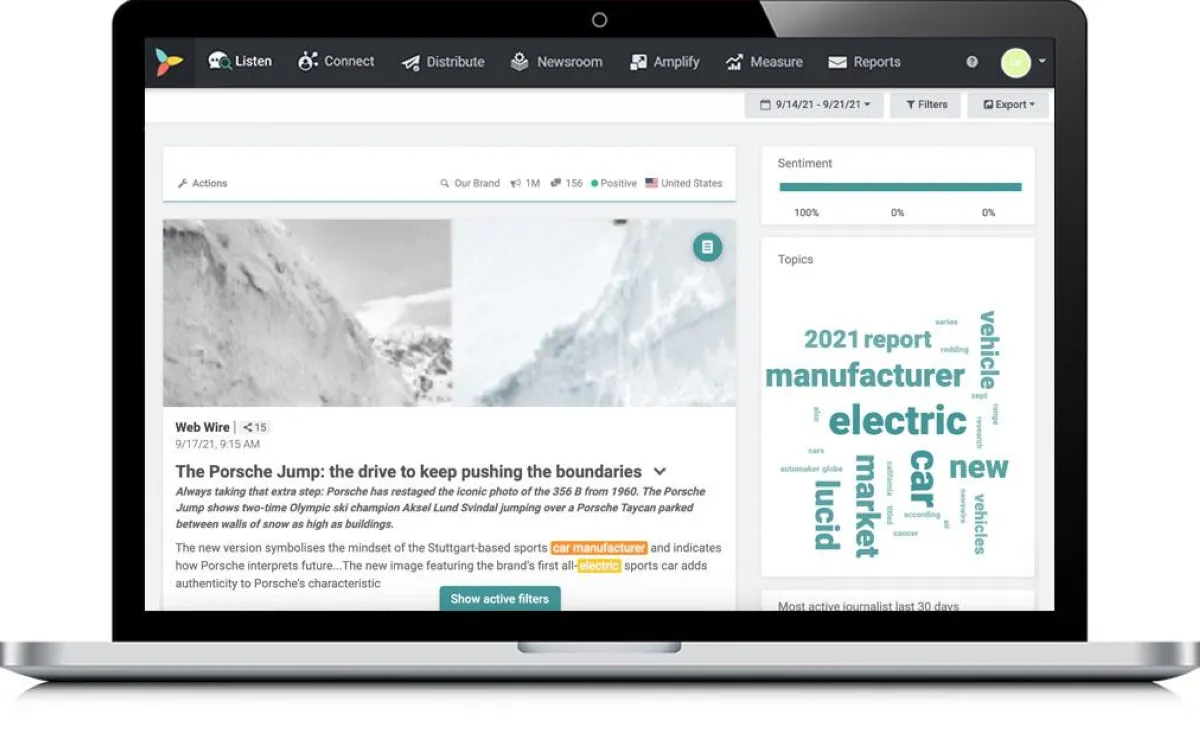Screen dimensions: 1200x735
Task: Click the Positive sentiment indicator
Action: (x=614, y=183)
